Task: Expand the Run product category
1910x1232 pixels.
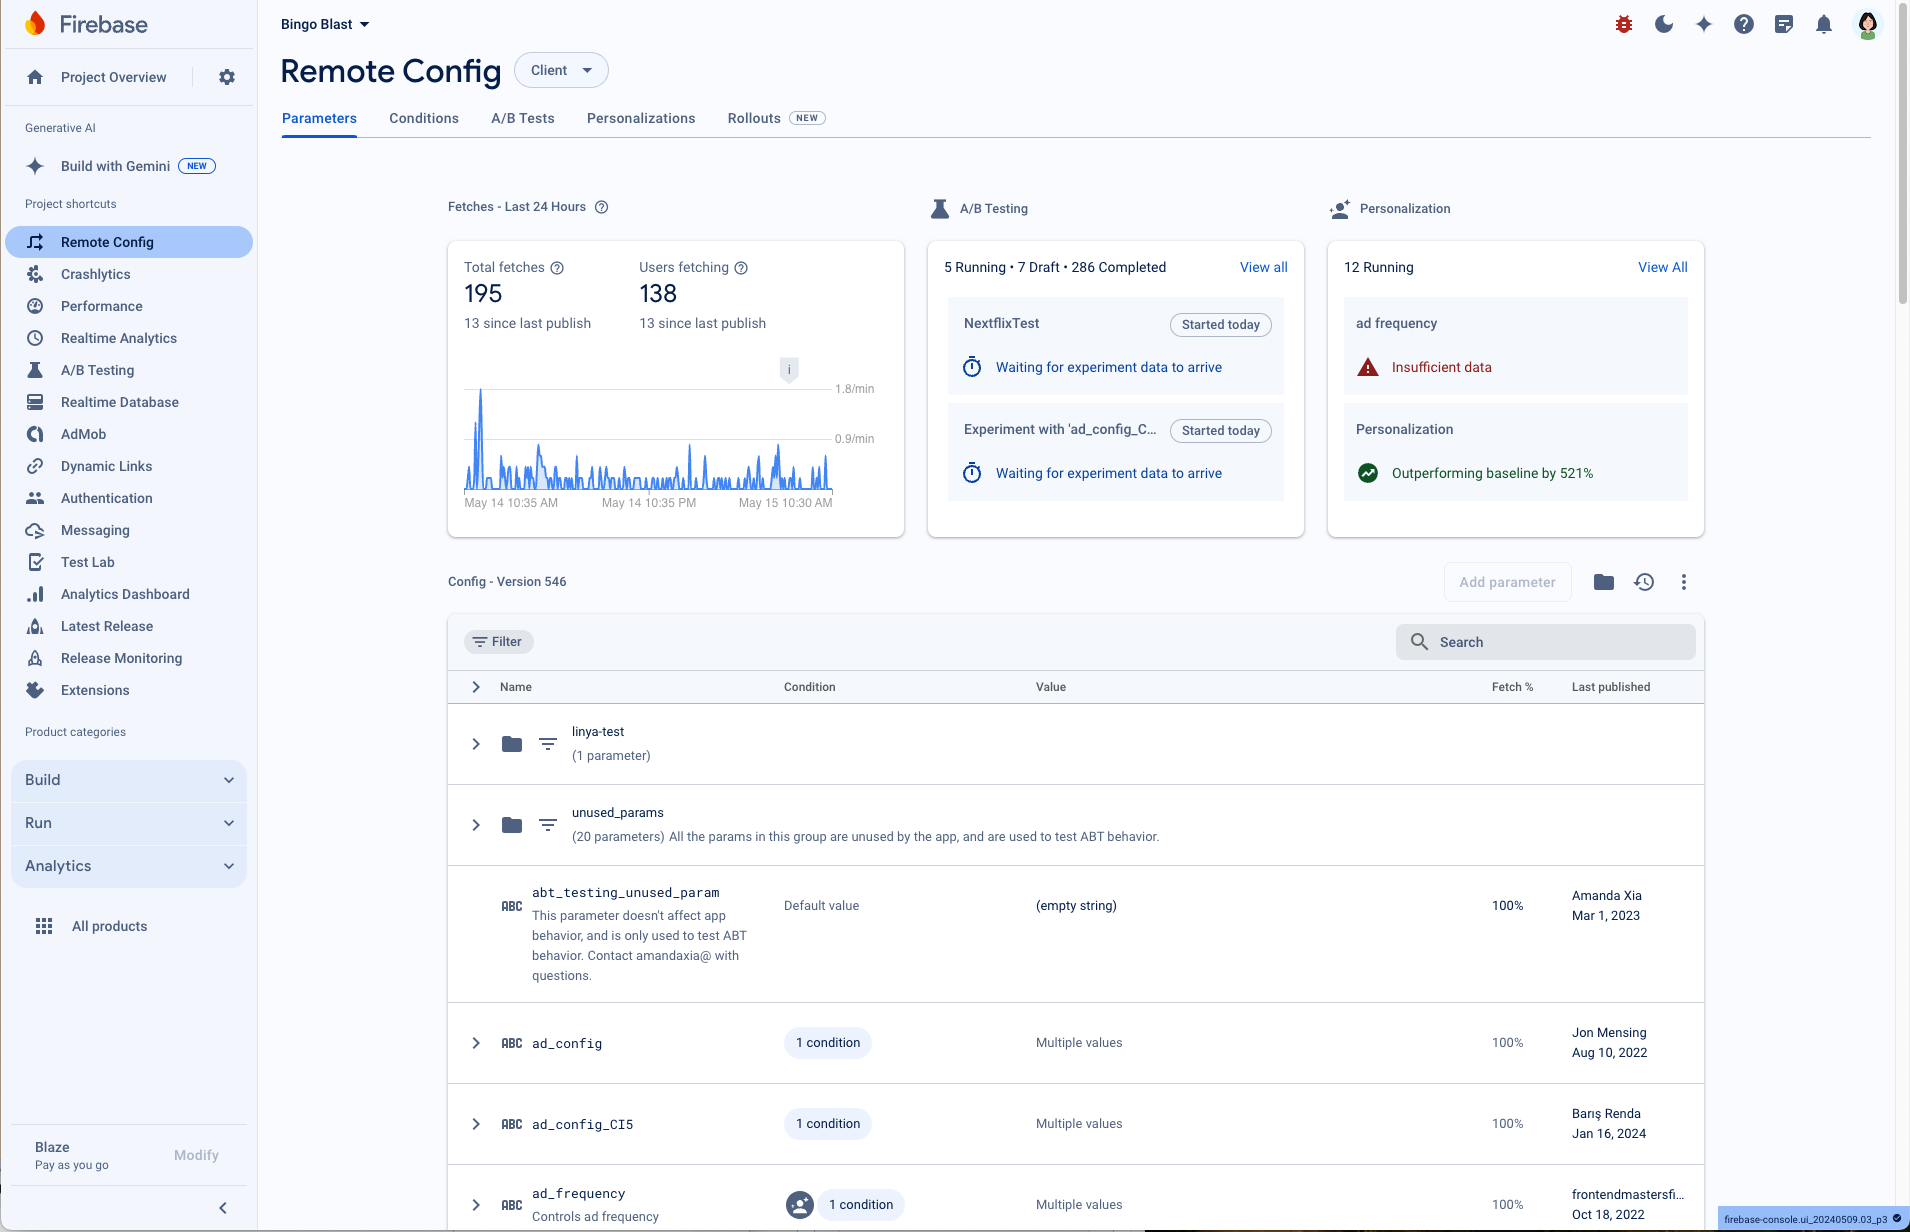Action: [129, 823]
